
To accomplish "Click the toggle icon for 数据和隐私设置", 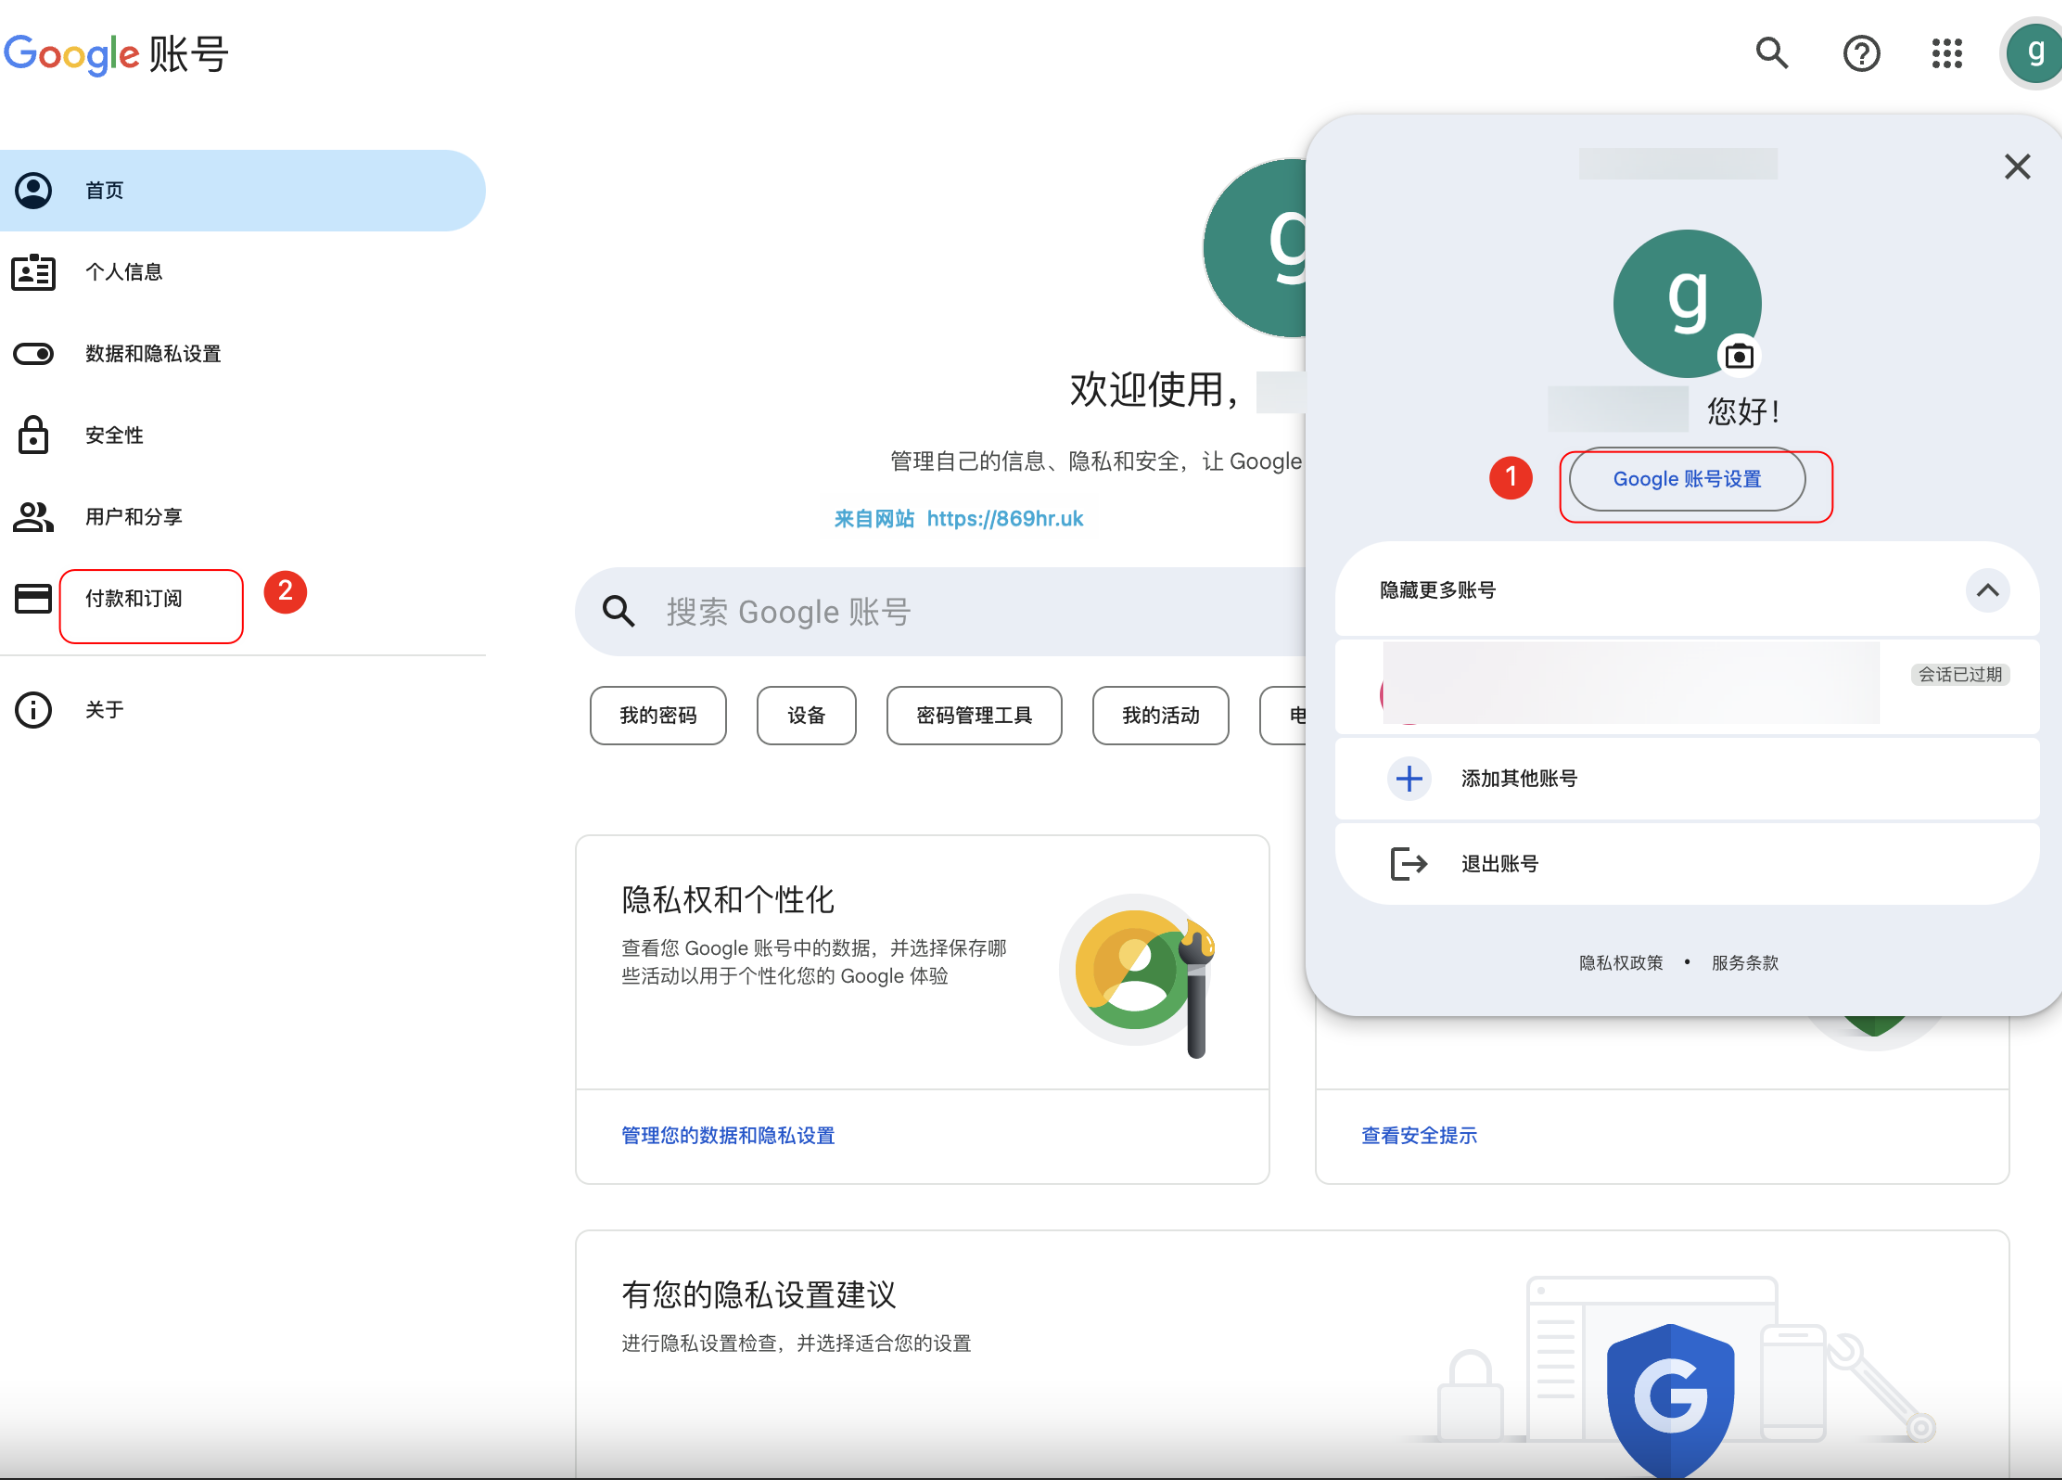I will (x=33, y=354).
